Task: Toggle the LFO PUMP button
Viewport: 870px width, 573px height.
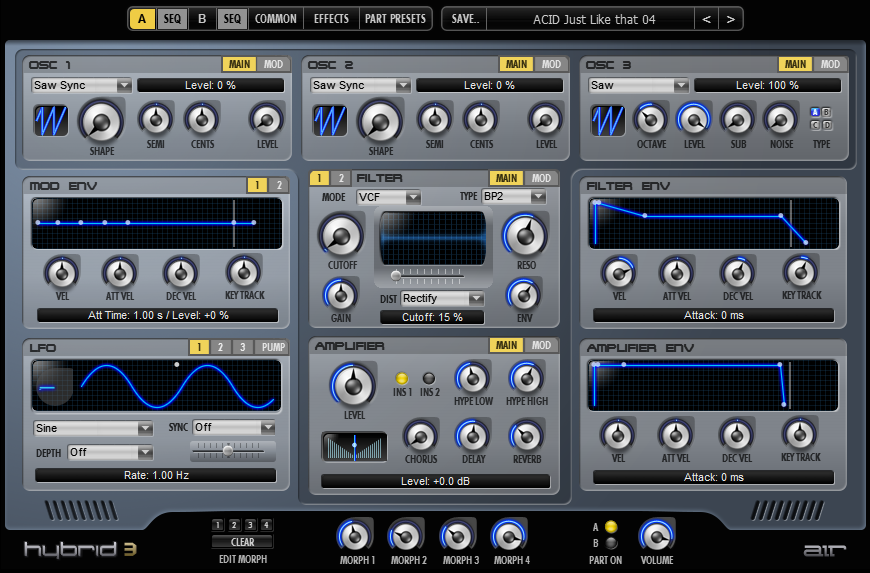Action: [273, 347]
